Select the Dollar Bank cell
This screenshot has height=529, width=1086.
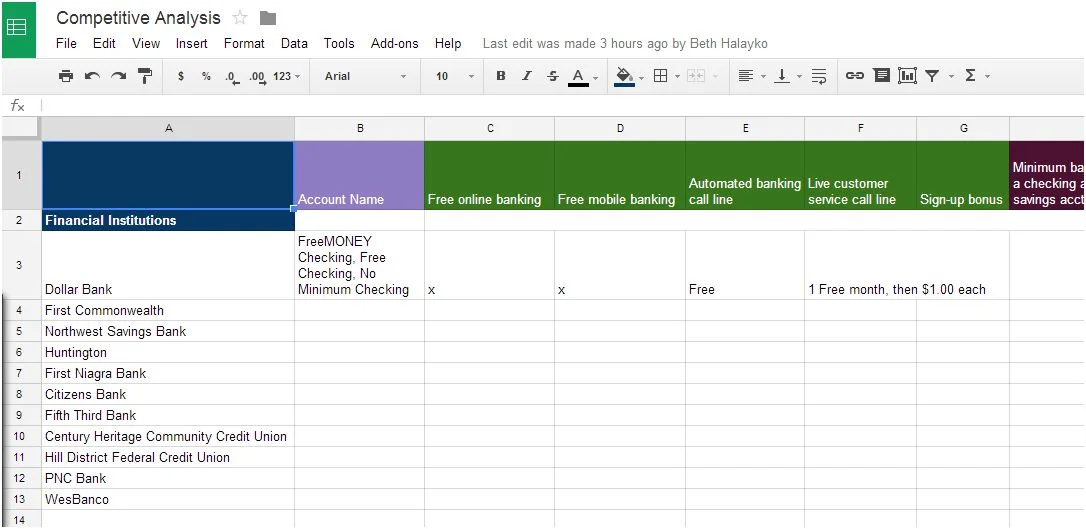click(168, 265)
